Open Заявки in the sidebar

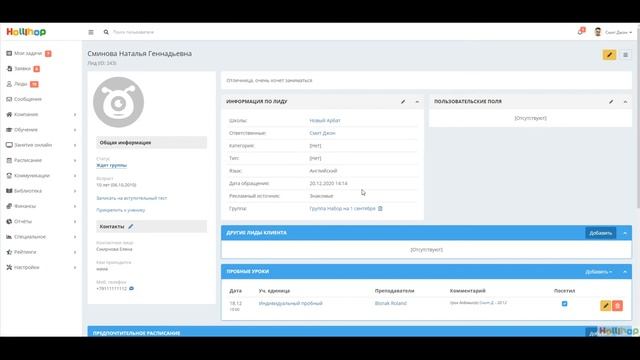click(22, 69)
